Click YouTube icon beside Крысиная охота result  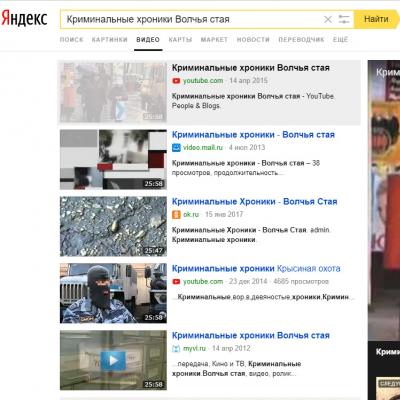click(176, 282)
